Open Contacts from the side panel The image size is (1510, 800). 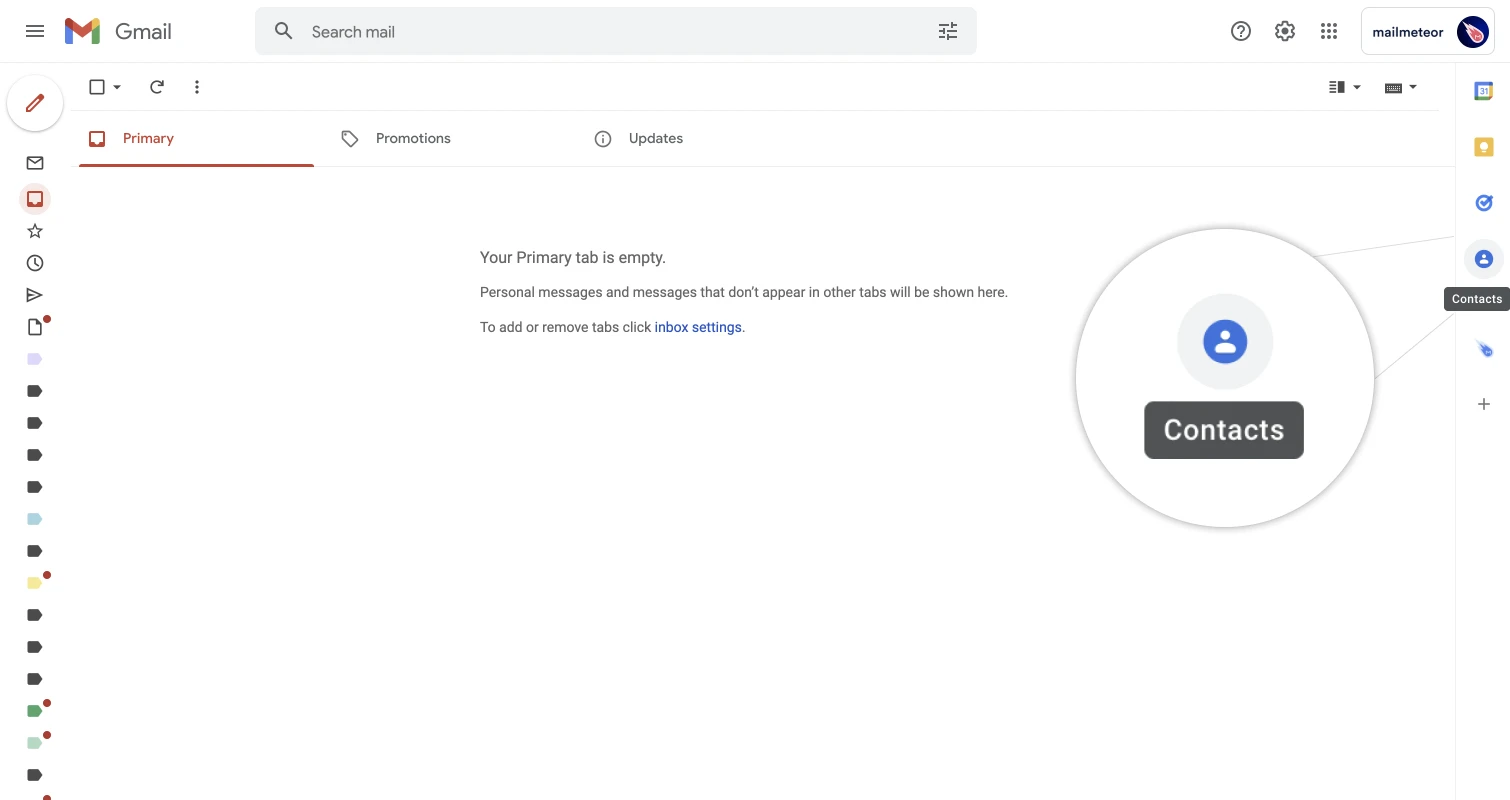(1484, 258)
